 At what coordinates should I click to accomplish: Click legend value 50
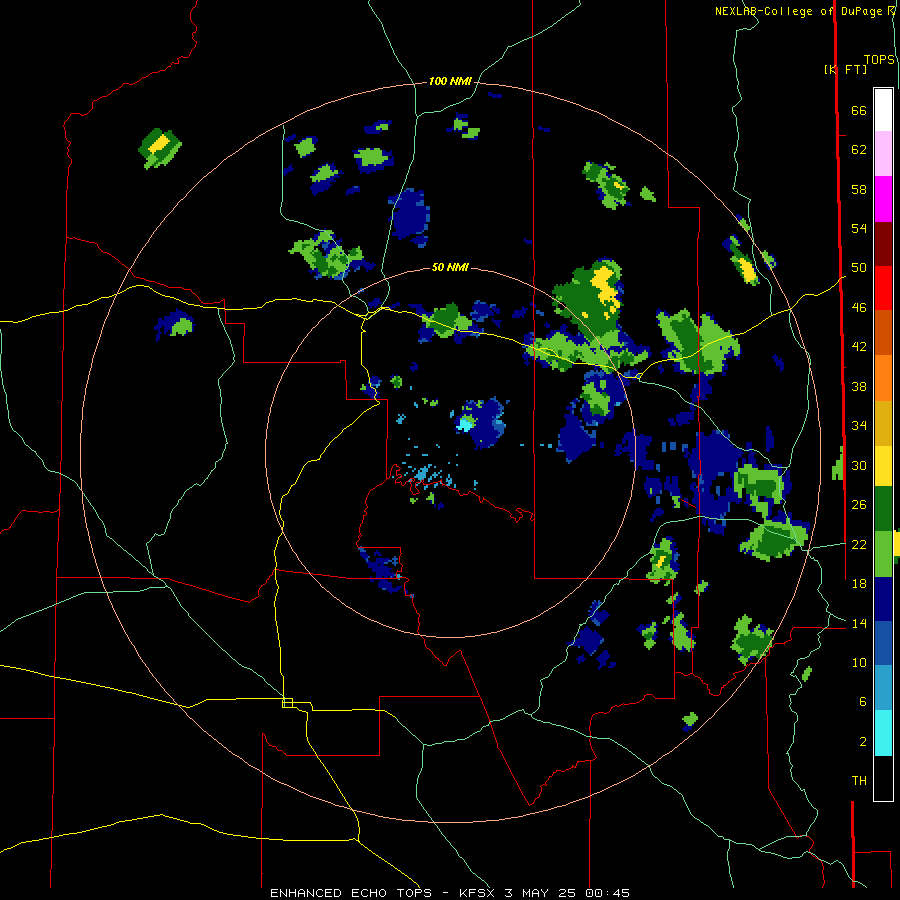pos(859,267)
